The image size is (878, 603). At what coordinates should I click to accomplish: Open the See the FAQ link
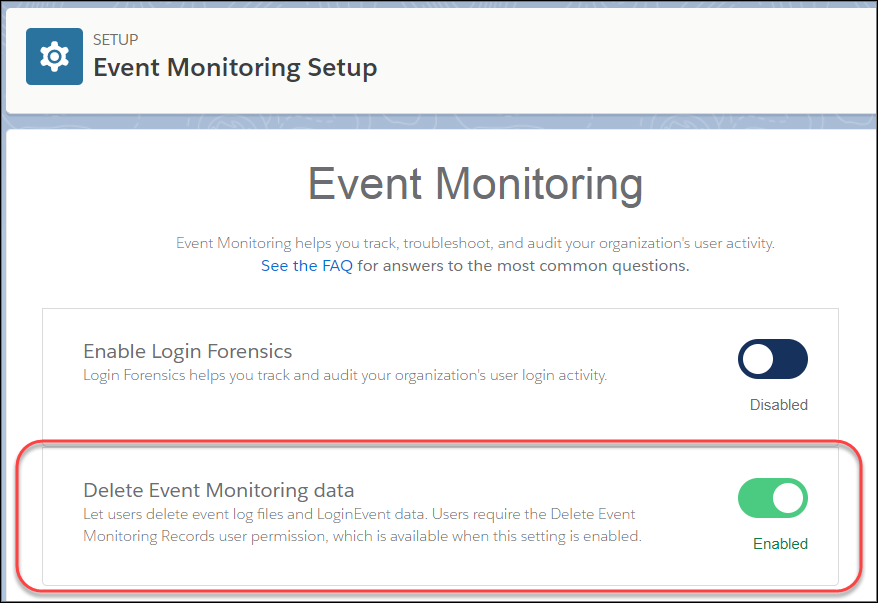(307, 265)
